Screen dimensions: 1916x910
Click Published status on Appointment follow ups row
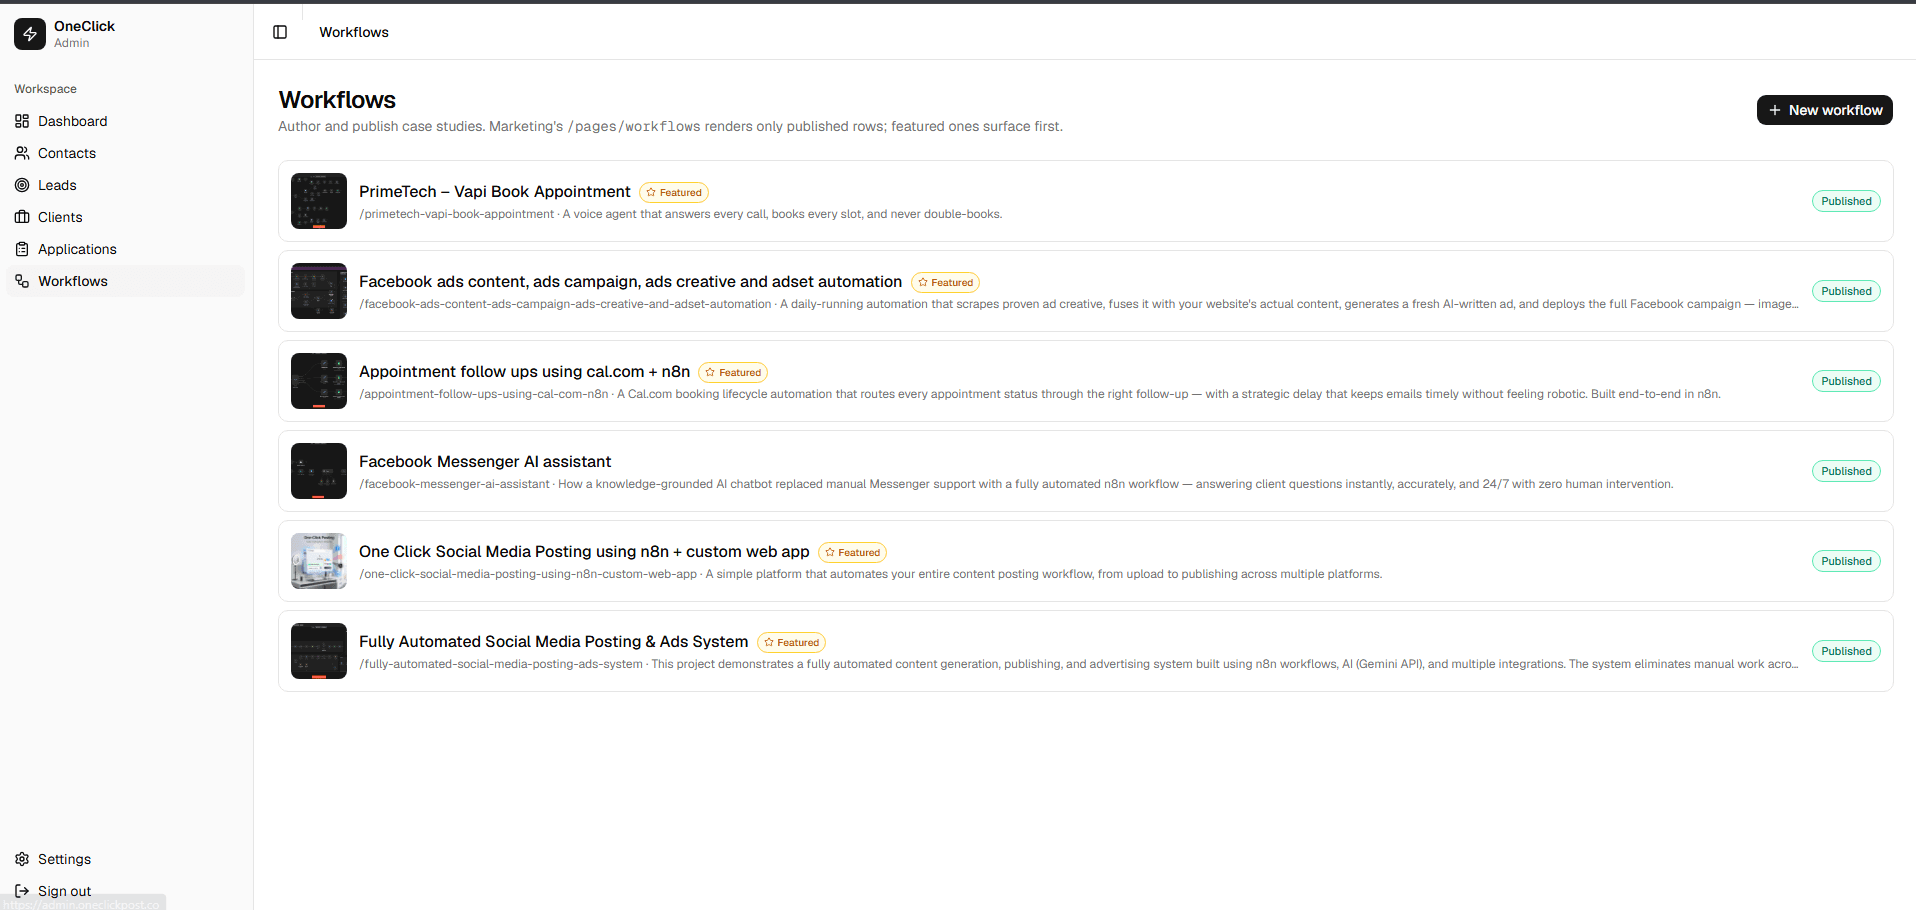pyautogui.click(x=1846, y=381)
